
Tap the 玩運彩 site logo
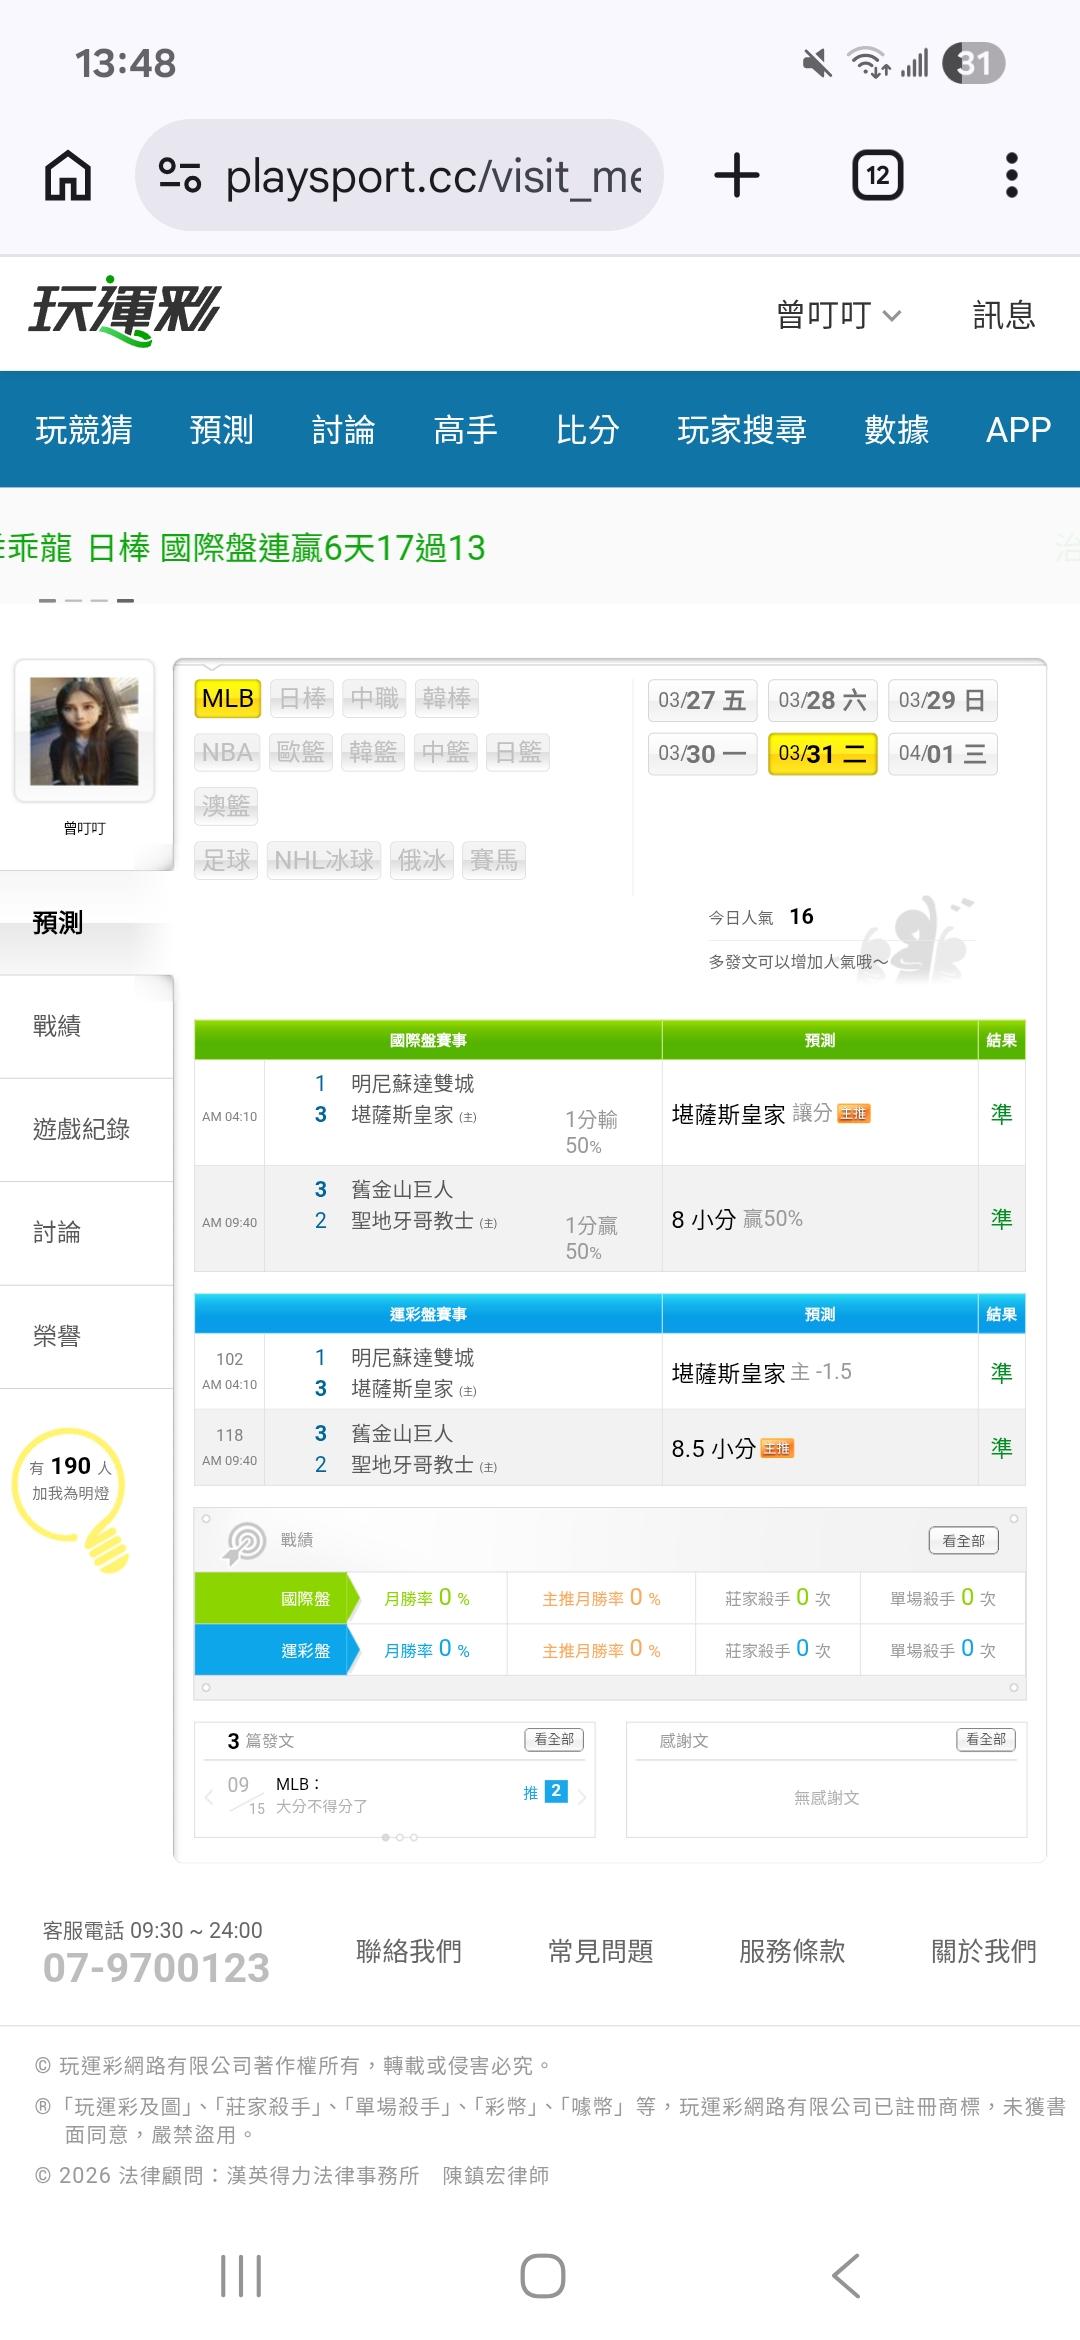click(x=124, y=311)
